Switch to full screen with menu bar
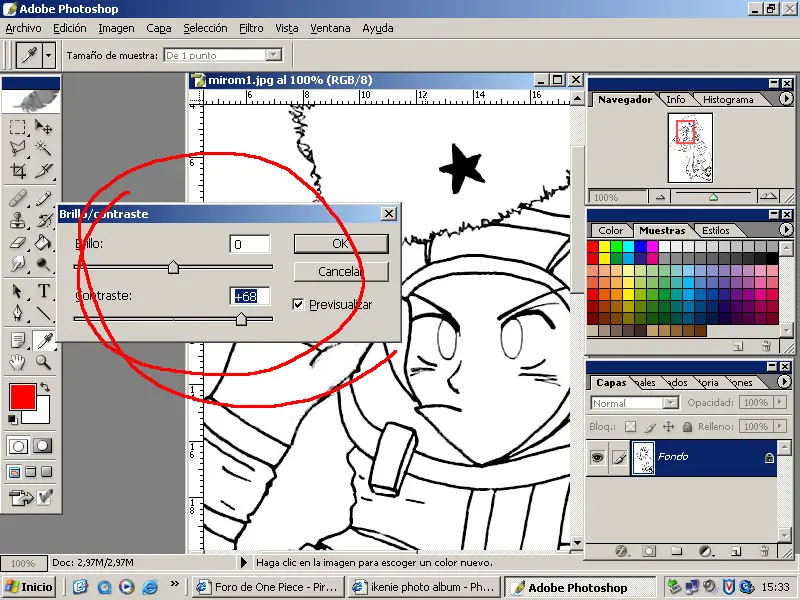 click(x=31, y=472)
